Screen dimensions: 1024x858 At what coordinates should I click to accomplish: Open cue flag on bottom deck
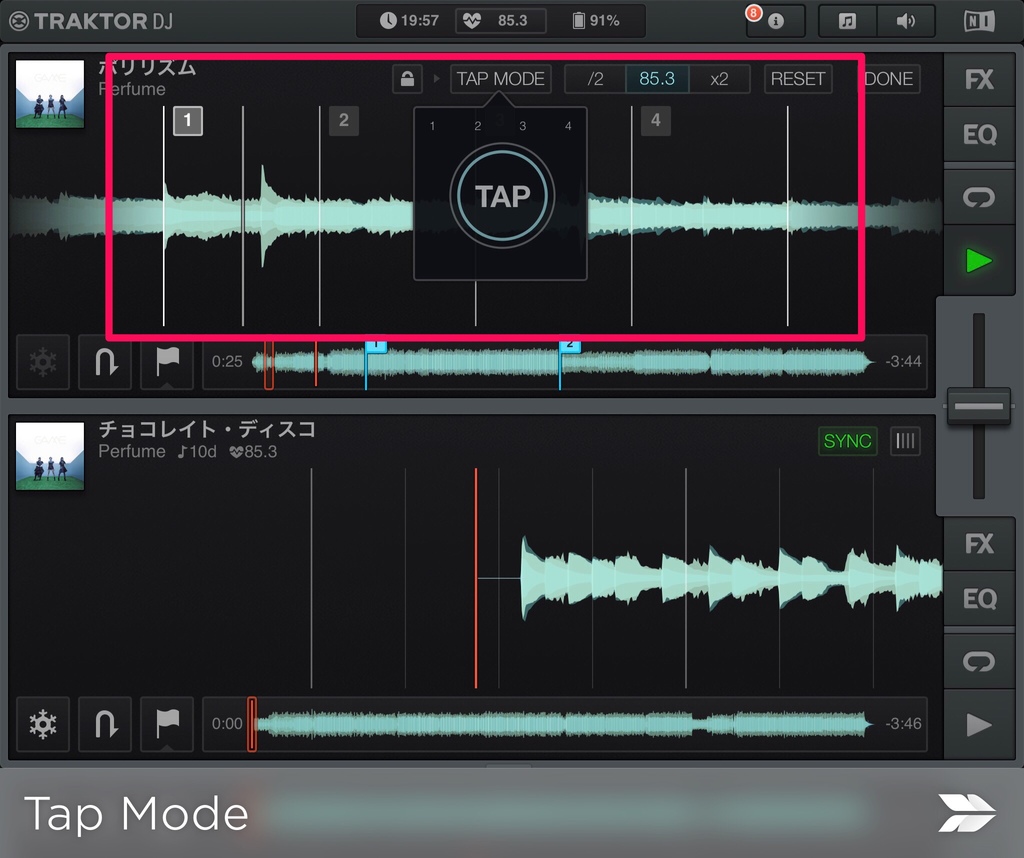[x=167, y=724]
